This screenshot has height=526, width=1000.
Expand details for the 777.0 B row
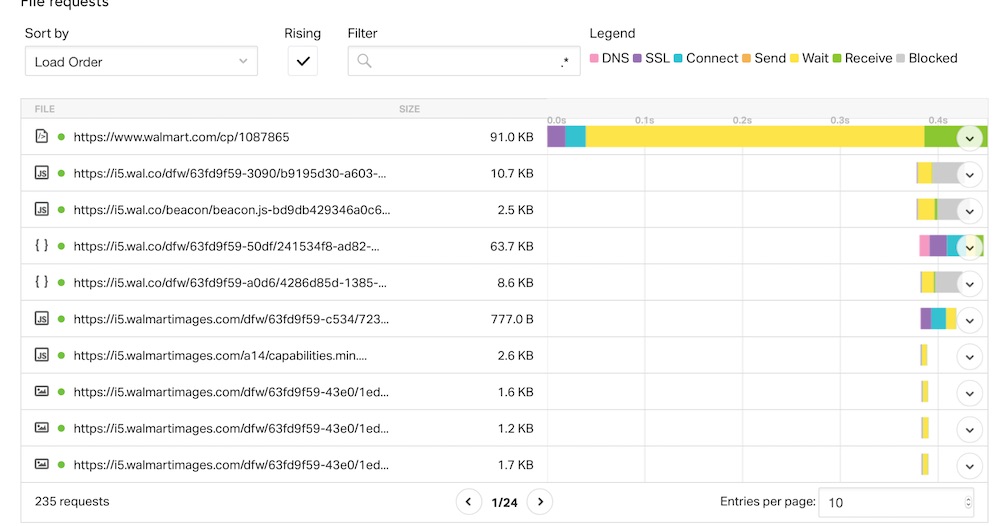(x=969, y=320)
